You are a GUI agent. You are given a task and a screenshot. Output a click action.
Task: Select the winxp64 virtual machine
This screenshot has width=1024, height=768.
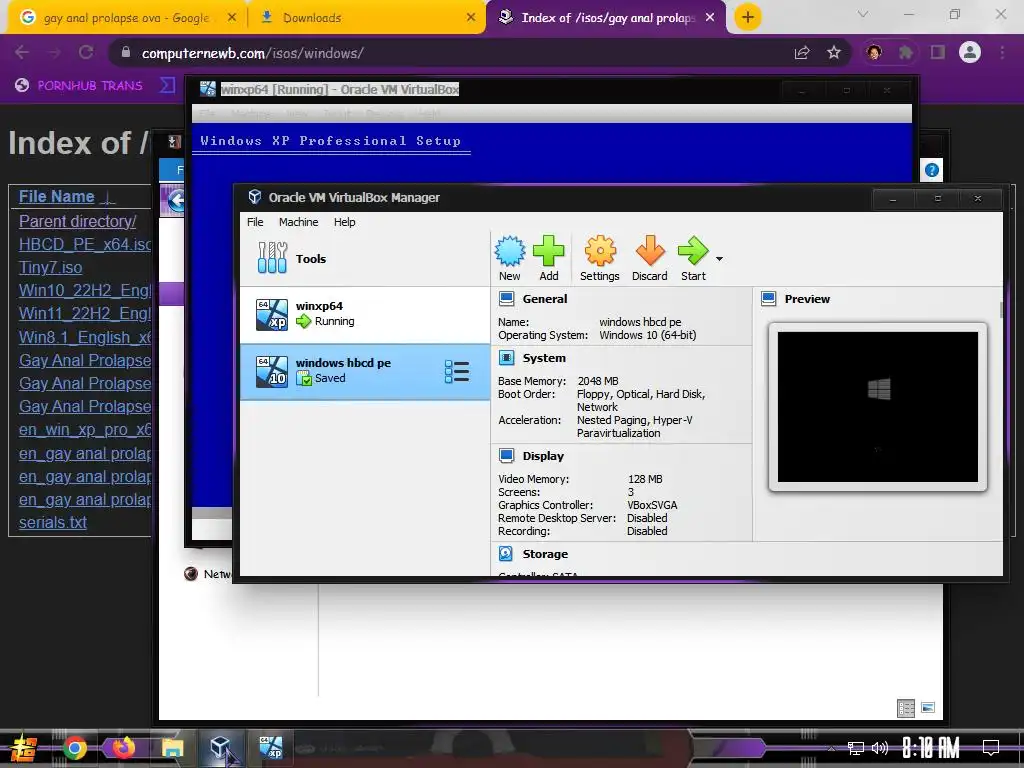click(365, 315)
